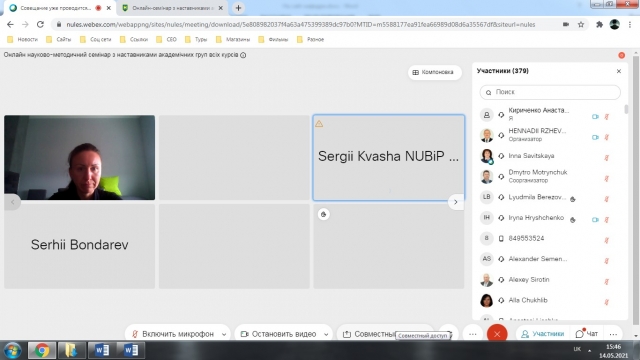This screenshot has height=360, width=640.
Task: Open the Чат panel
Action: [587, 334]
